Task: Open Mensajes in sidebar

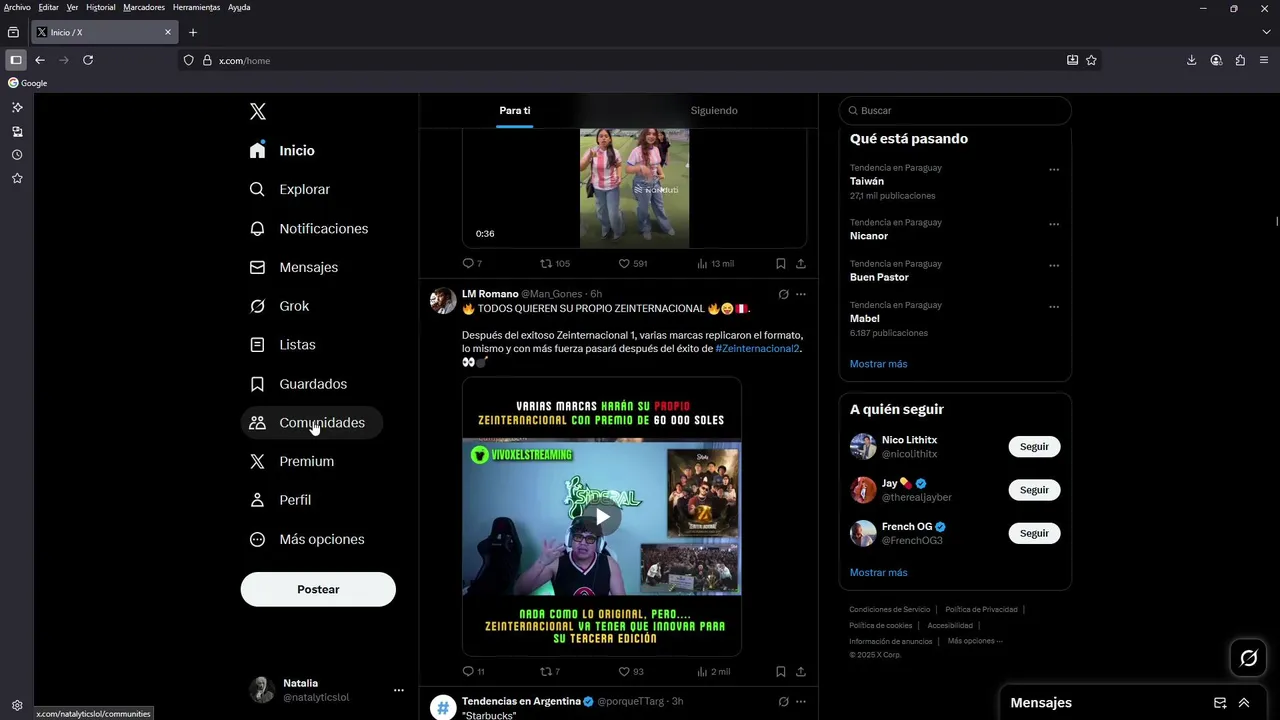Action: point(294,267)
